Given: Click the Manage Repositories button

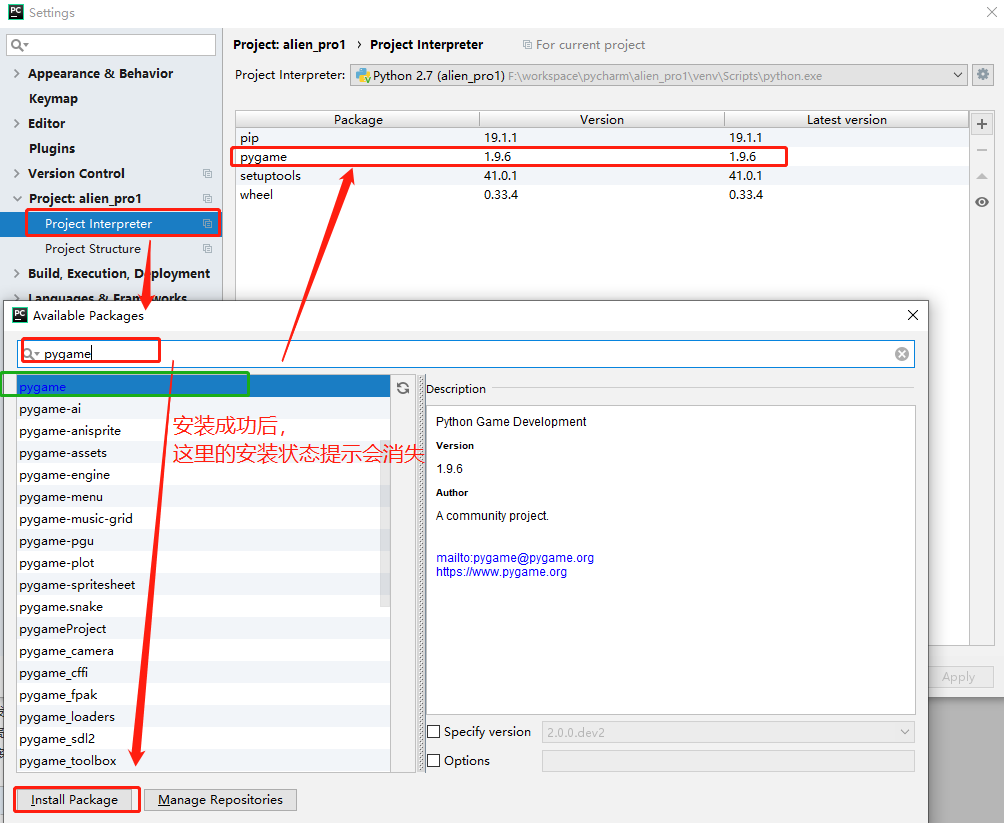Looking at the screenshot, I should tap(220, 800).
